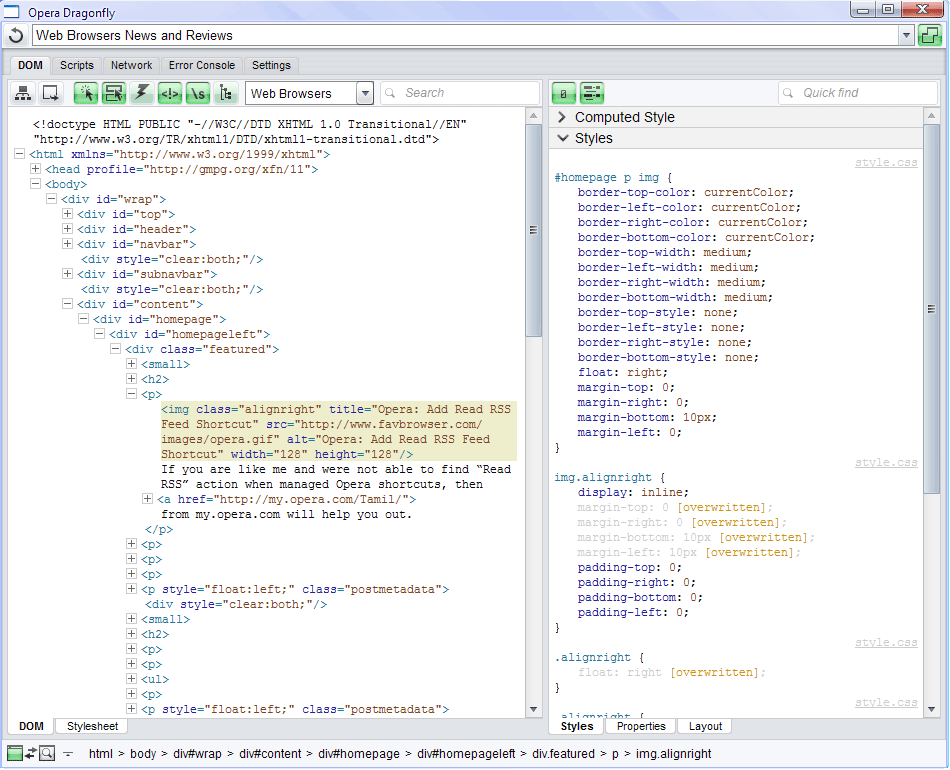The image size is (950, 770).
Task: Click the DOM tree snapshot icon
Action: tap(23, 93)
